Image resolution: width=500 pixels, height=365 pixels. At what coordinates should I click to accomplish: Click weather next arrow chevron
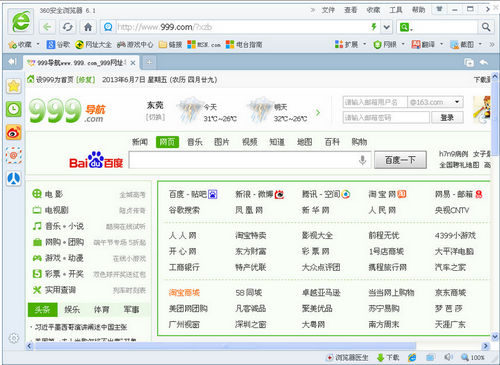[318, 113]
